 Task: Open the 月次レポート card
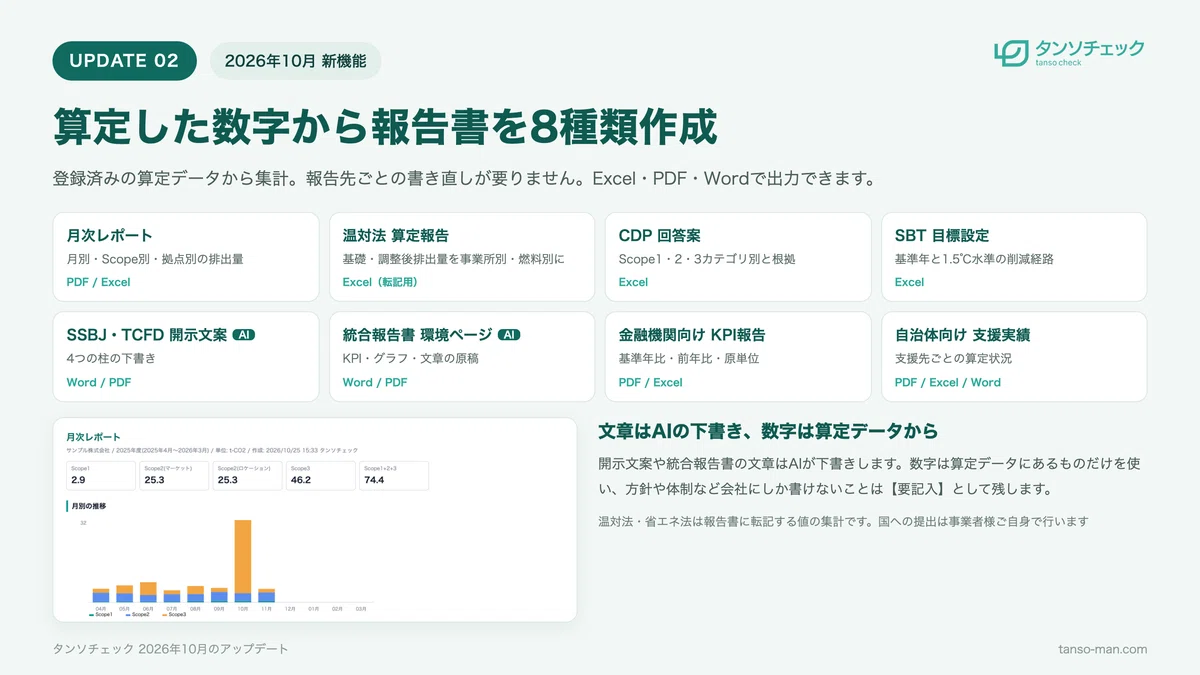(x=186, y=257)
